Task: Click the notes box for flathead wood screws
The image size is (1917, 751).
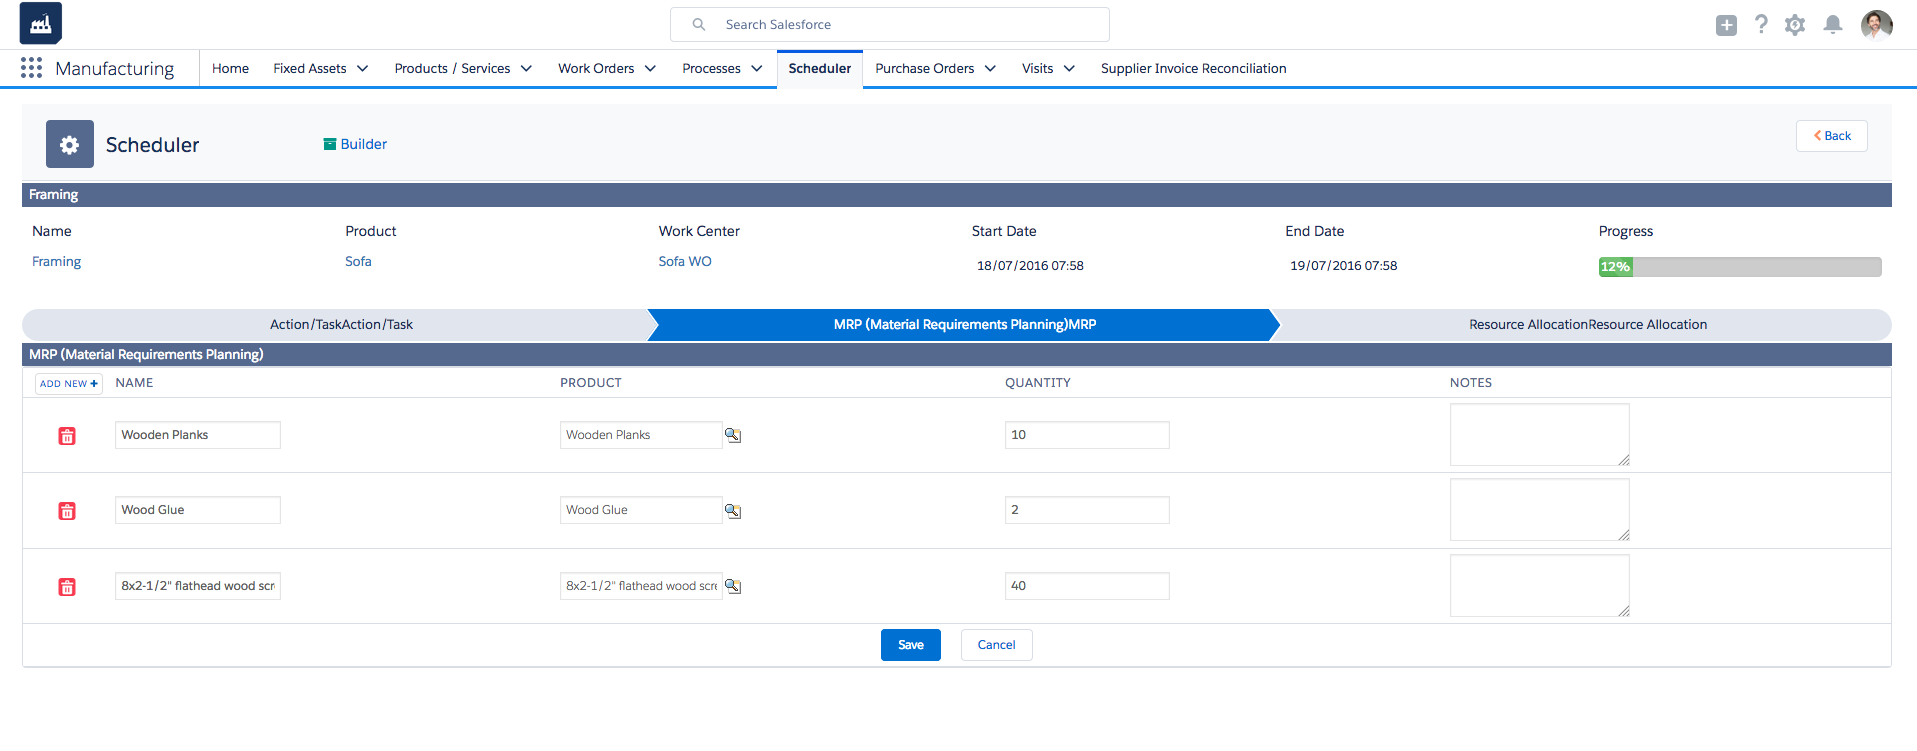Action: point(1540,586)
